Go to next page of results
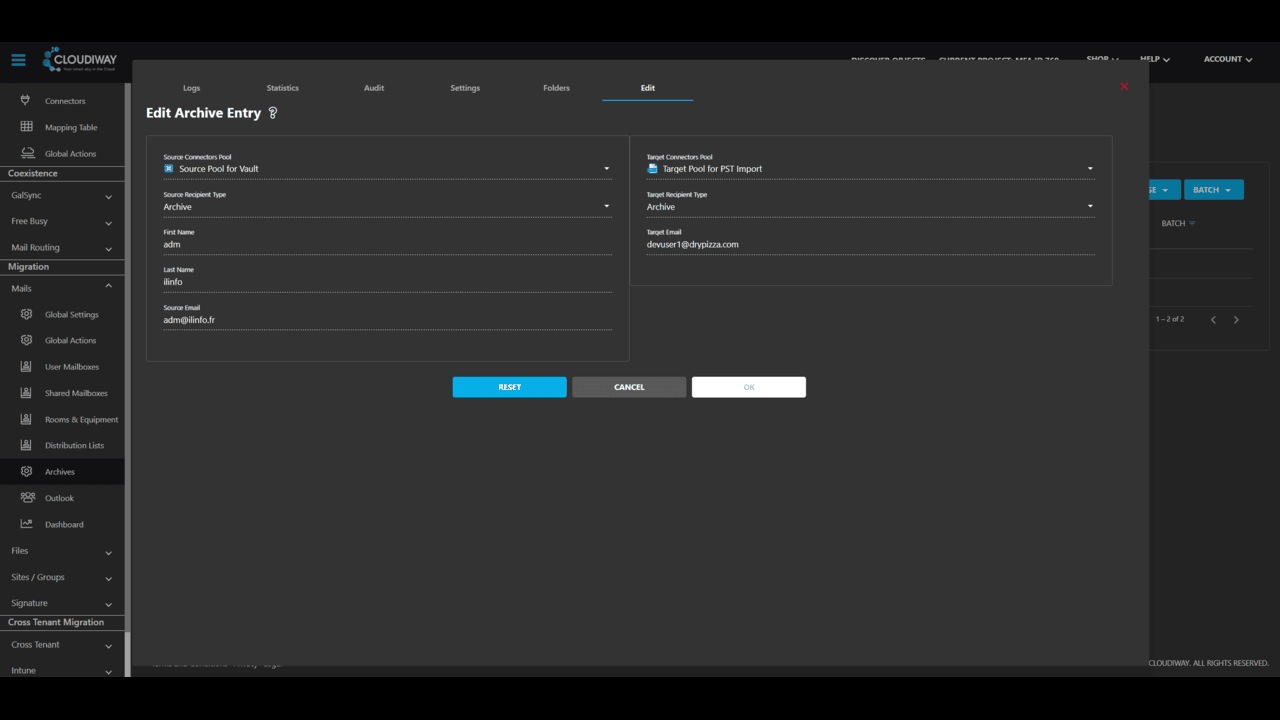 pyautogui.click(x=1236, y=320)
